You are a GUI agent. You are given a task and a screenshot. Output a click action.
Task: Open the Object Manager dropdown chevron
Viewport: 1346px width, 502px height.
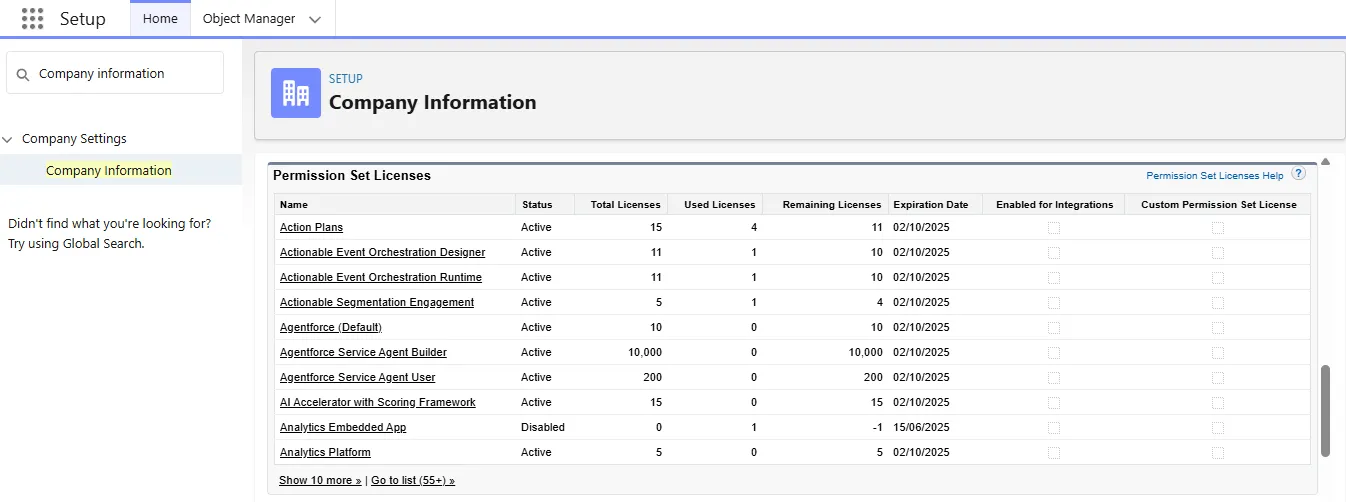(315, 20)
